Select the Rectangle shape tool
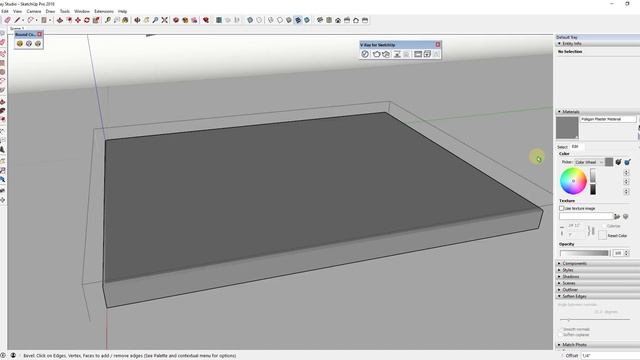 [x=44, y=20]
